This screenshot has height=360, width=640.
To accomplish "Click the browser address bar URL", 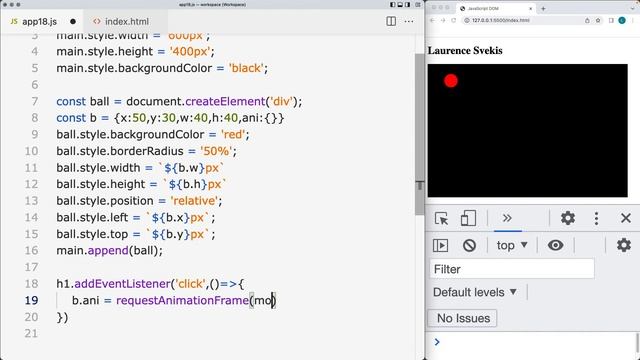I will [500, 20].
